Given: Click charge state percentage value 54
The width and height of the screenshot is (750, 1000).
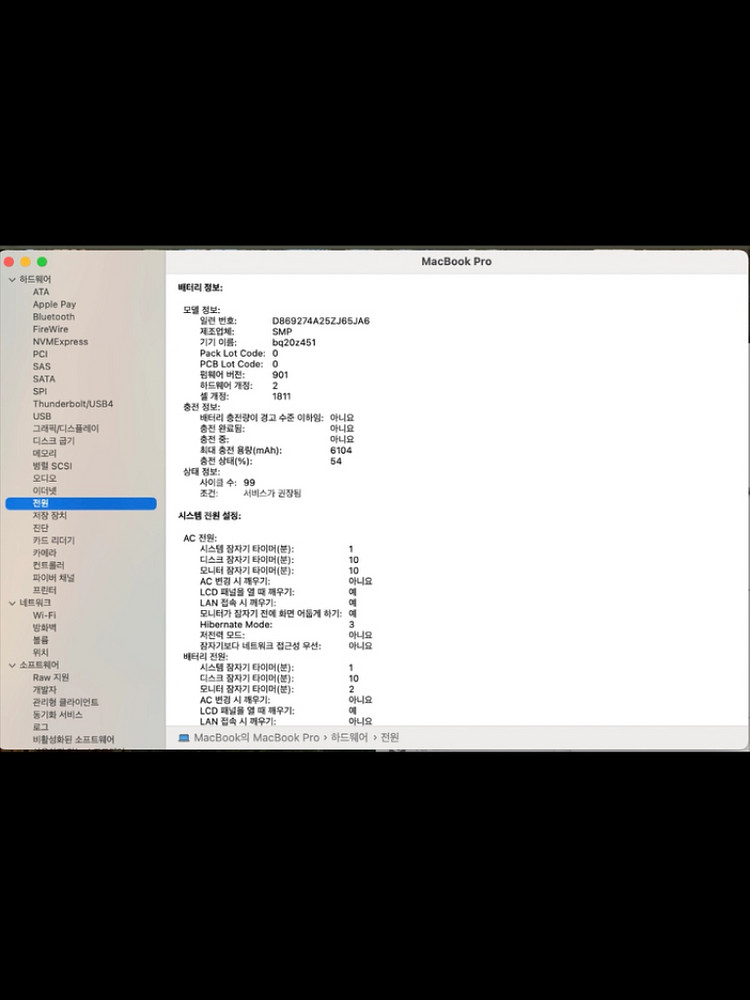Looking at the screenshot, I should pyautogui.click(x=336, y=461).
